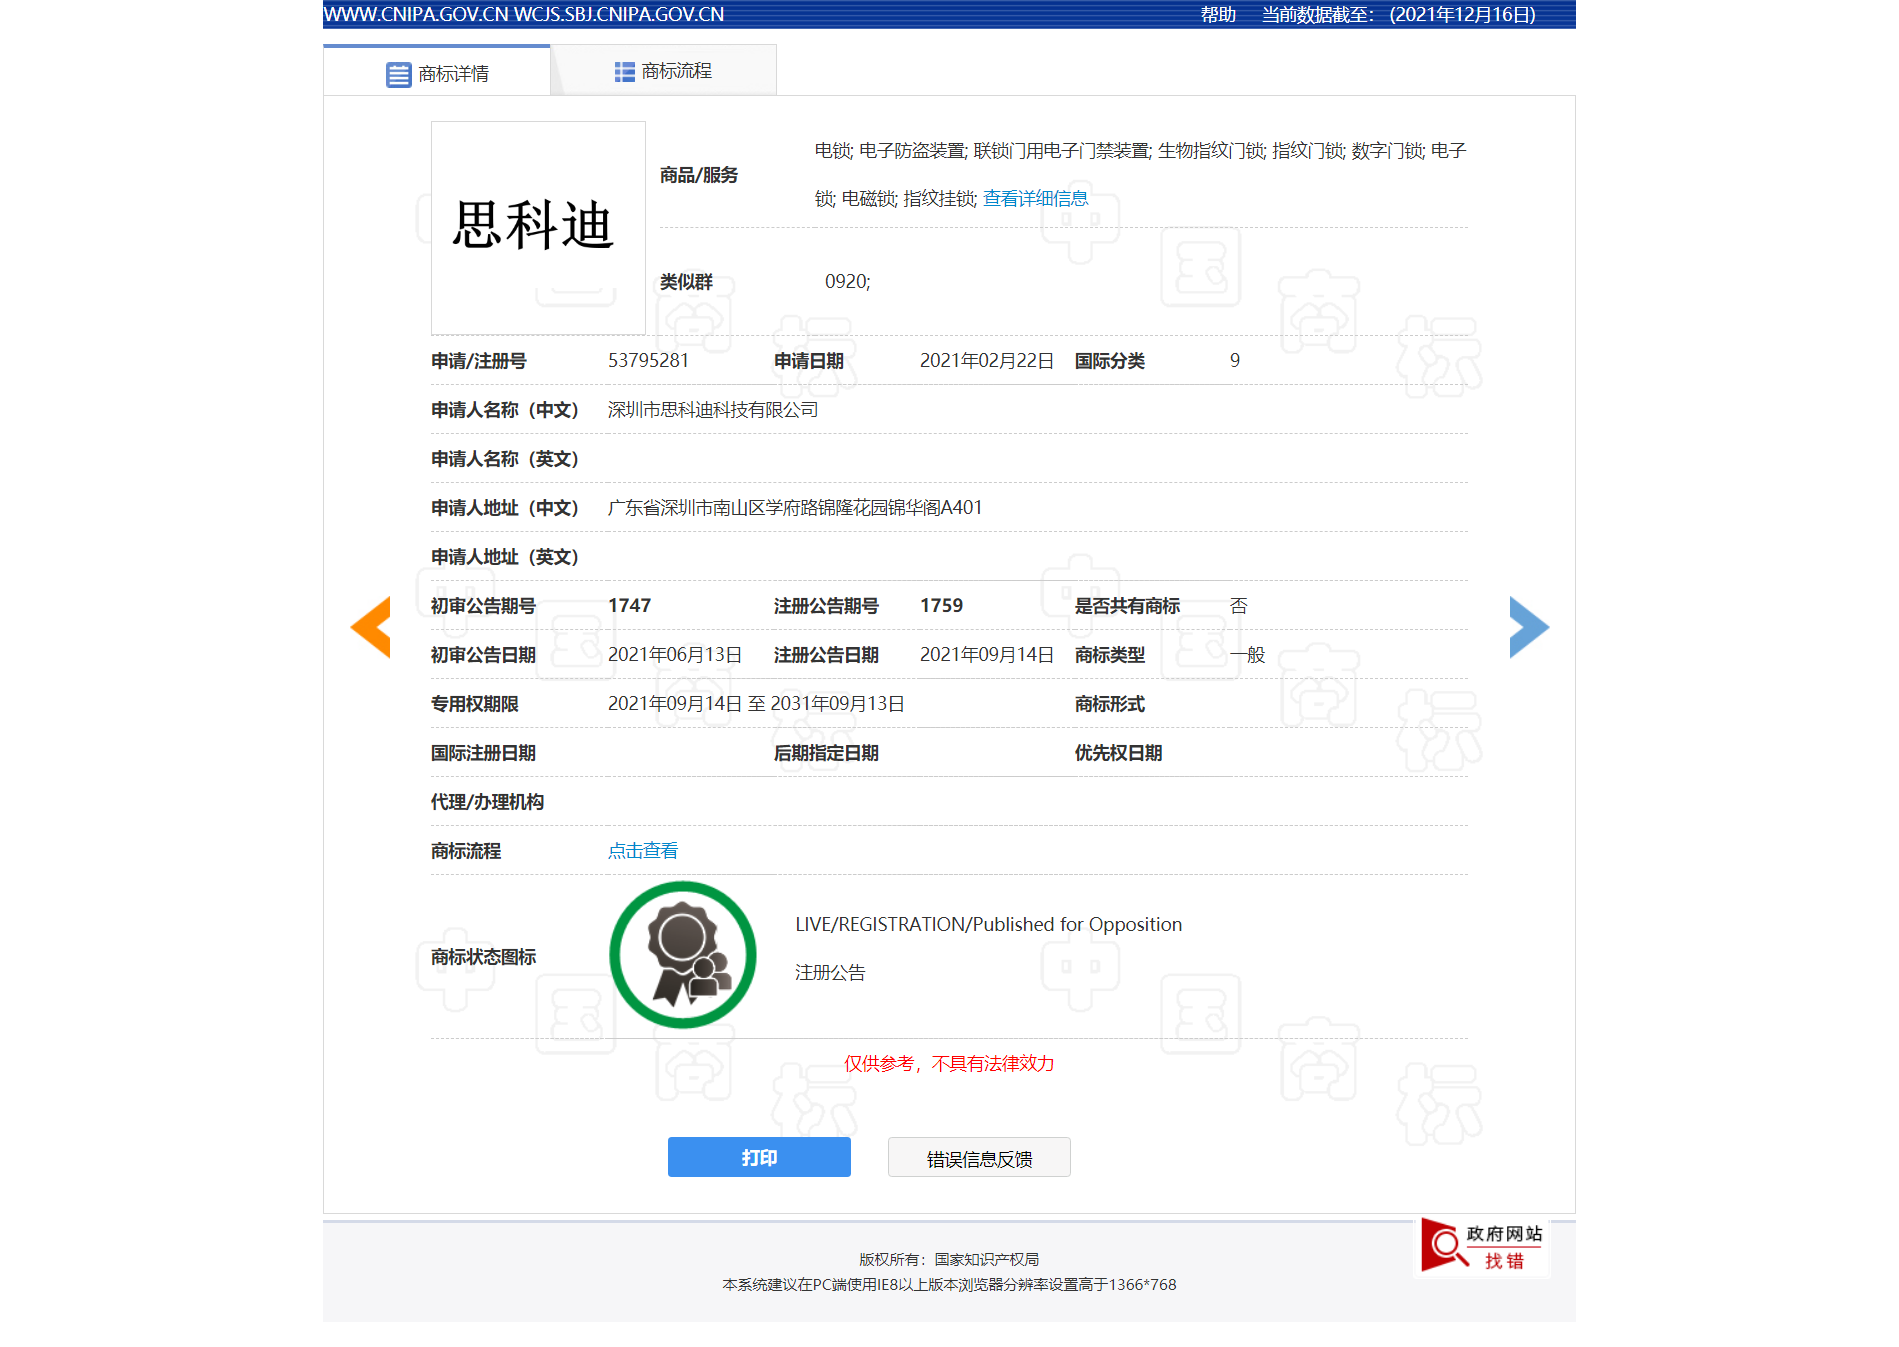Select application date 2021年02月22日

tap(987, 361)
